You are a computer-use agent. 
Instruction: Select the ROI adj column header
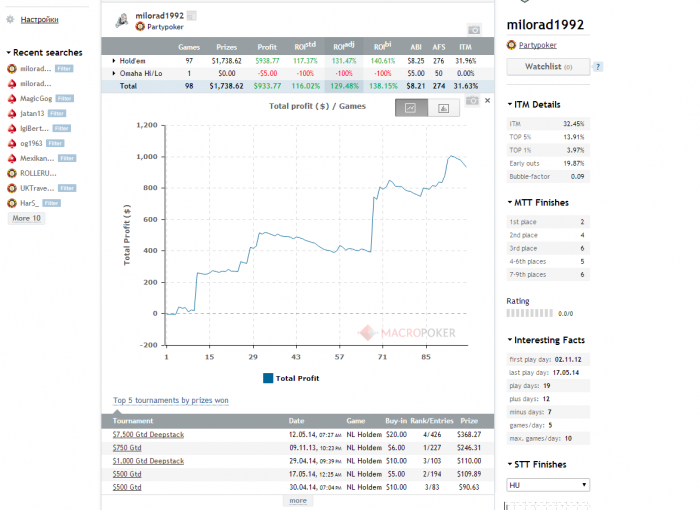pyautogui.click(x=344, y=46)
